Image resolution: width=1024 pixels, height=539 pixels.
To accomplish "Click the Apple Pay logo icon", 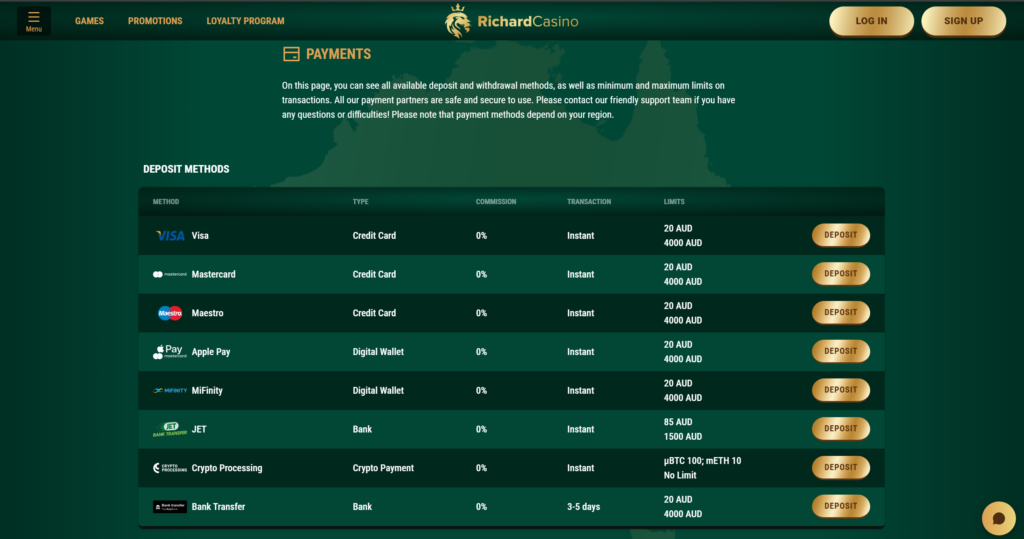I will tap(170, 351).
